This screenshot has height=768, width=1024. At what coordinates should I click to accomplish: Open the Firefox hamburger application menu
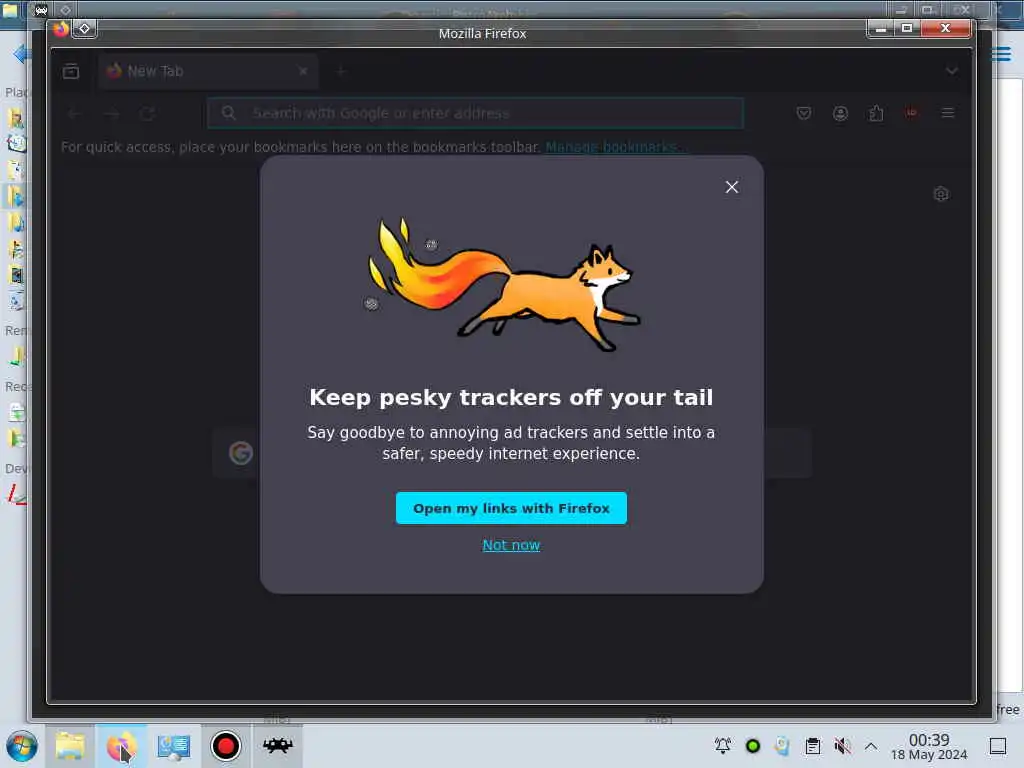pos(948,114)
